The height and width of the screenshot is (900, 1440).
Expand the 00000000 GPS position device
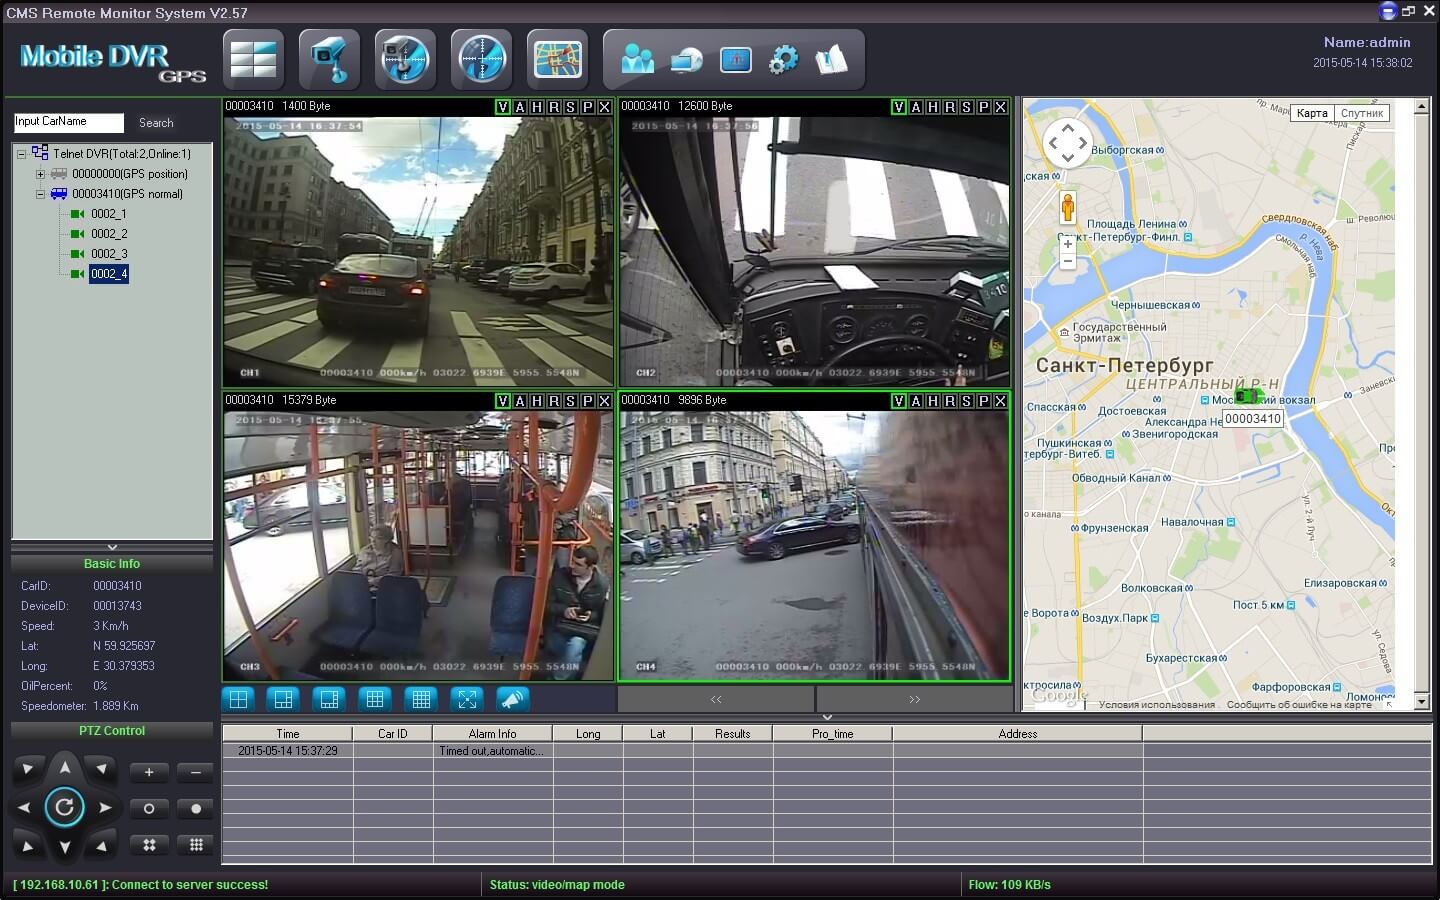(x=40, y=174)
